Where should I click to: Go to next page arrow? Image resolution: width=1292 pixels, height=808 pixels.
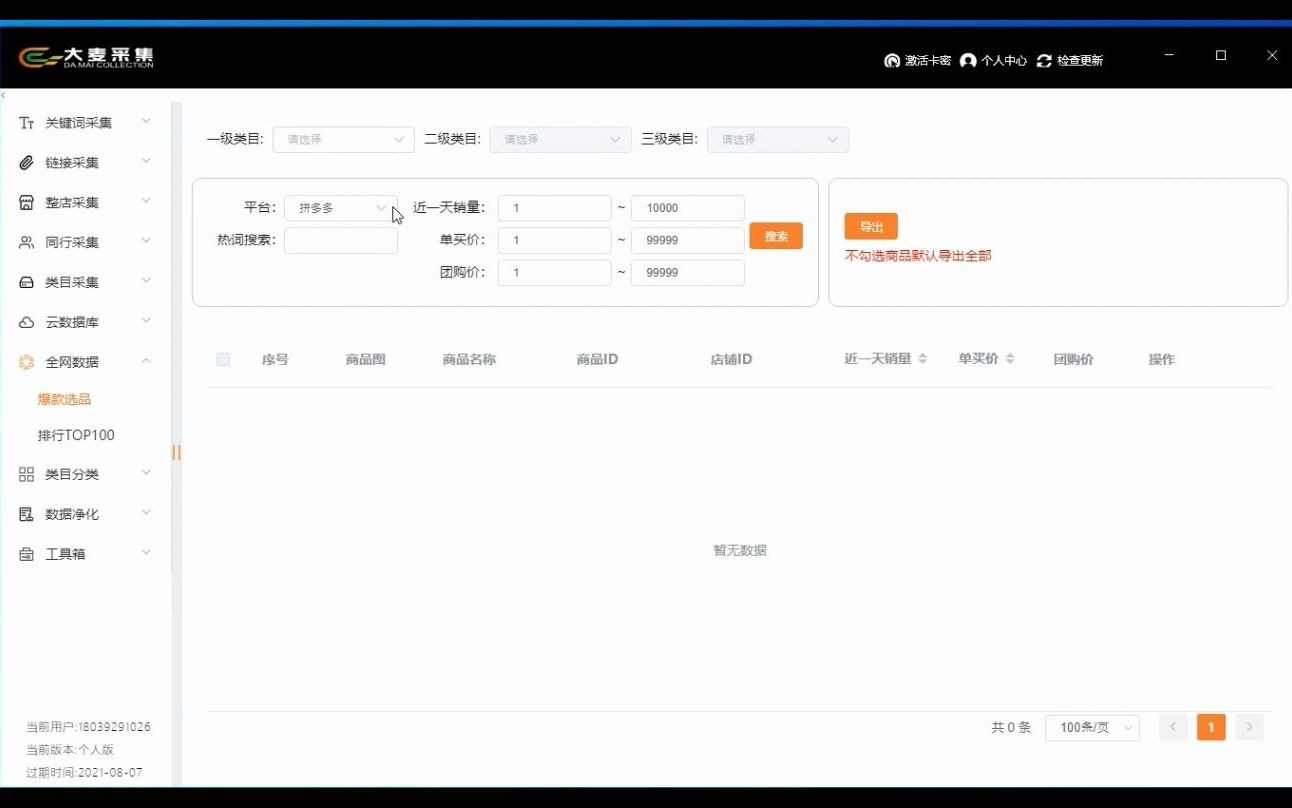[1249, 727]
